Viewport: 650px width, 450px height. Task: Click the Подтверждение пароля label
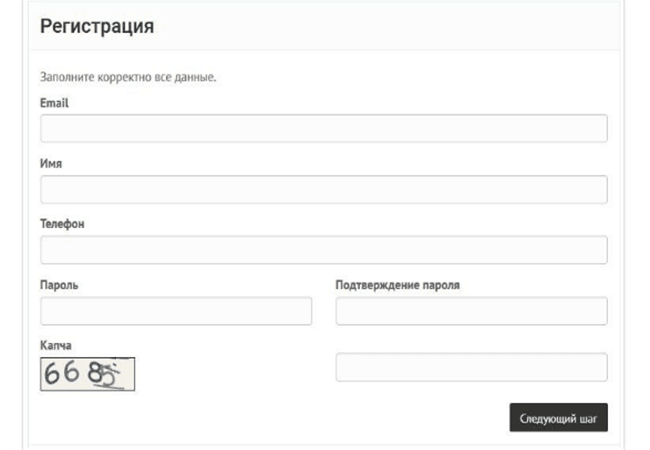click(398, 285)
